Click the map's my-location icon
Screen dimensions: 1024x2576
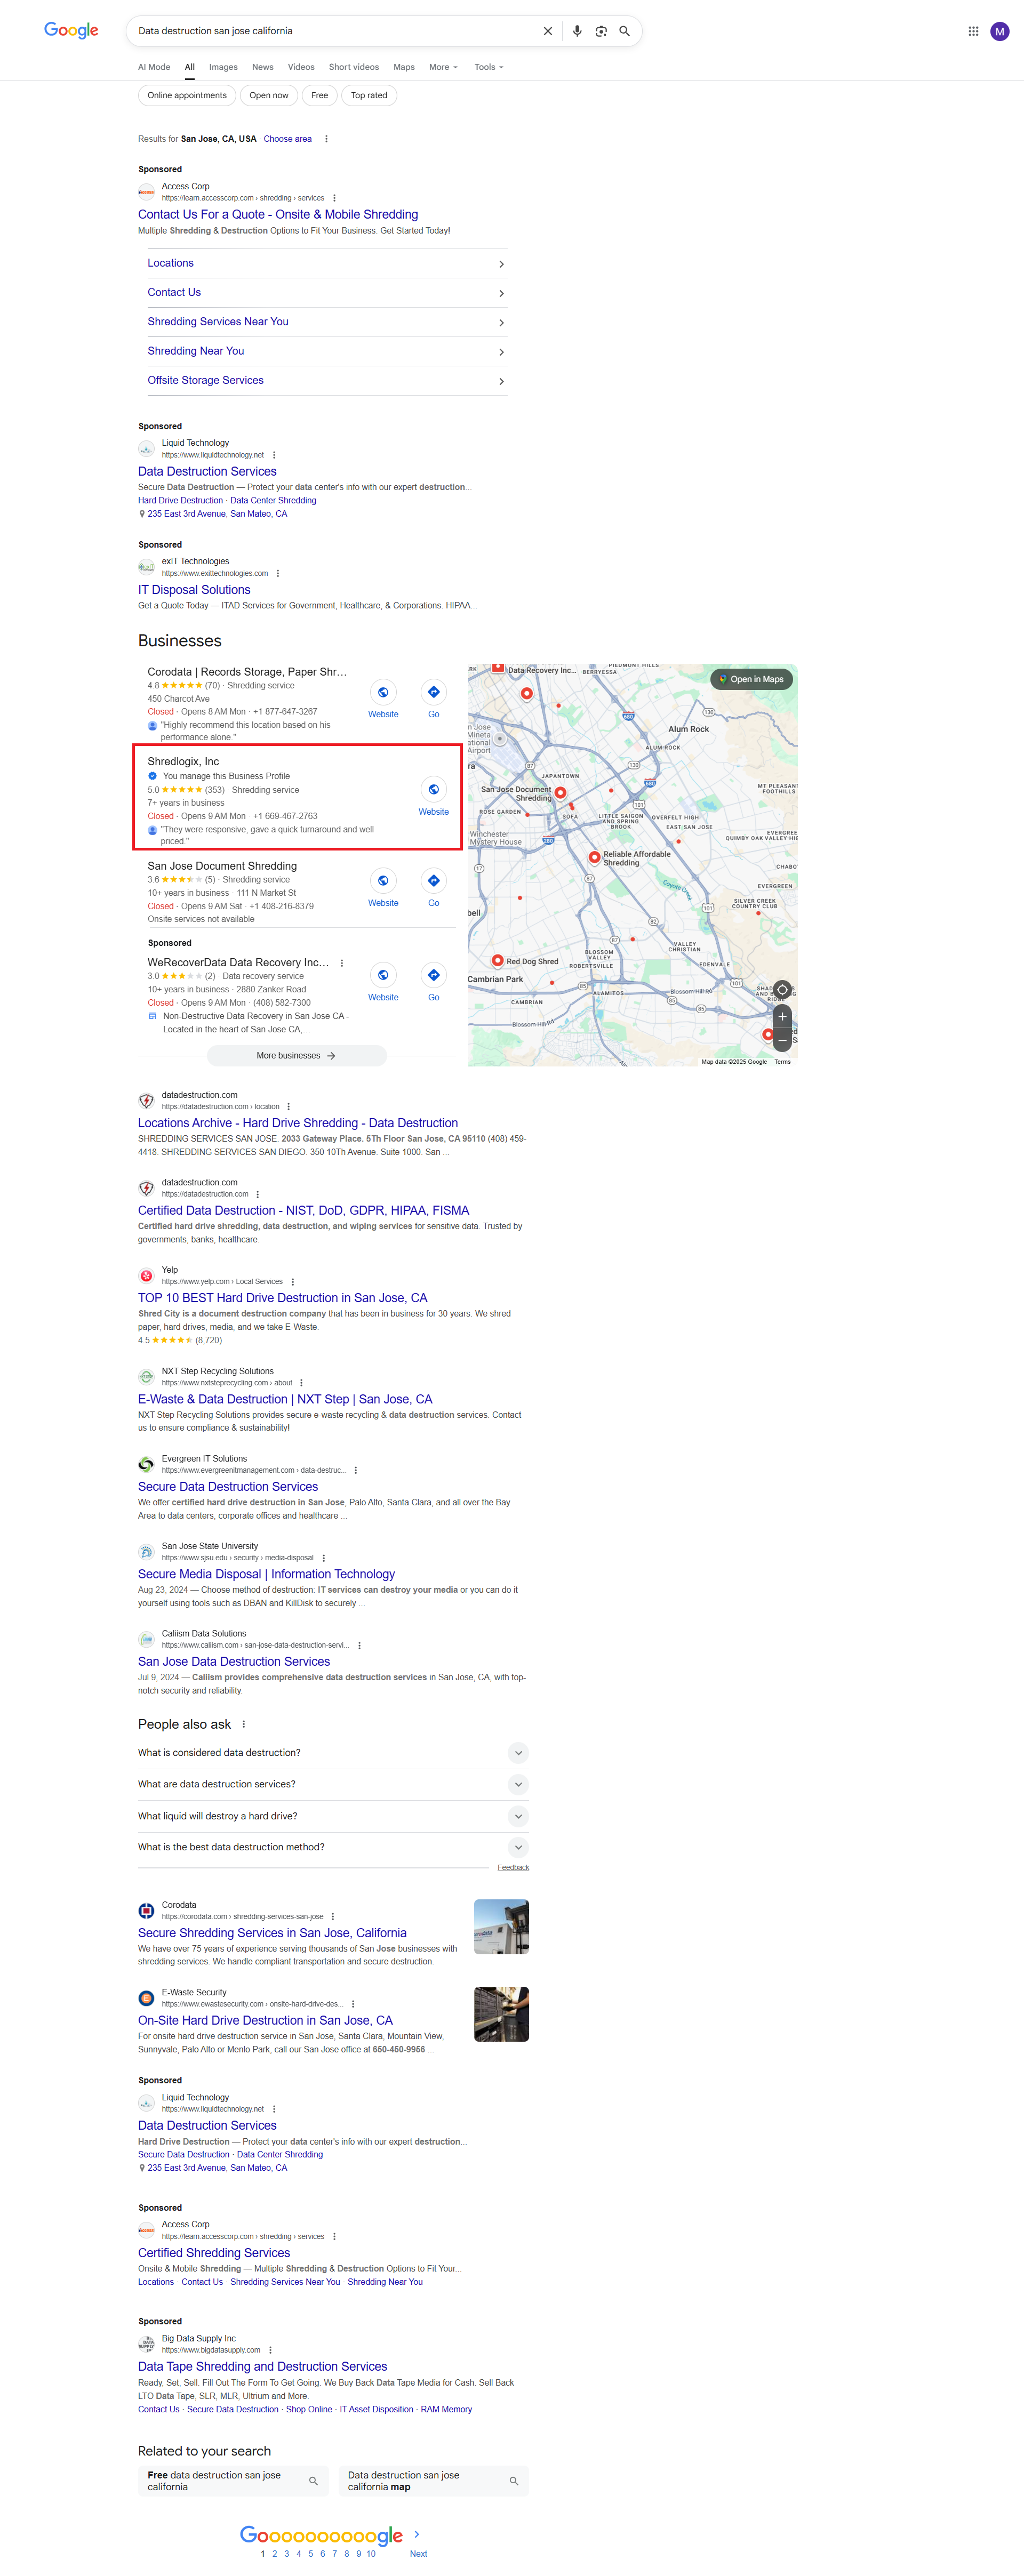[x=782, y=989]
